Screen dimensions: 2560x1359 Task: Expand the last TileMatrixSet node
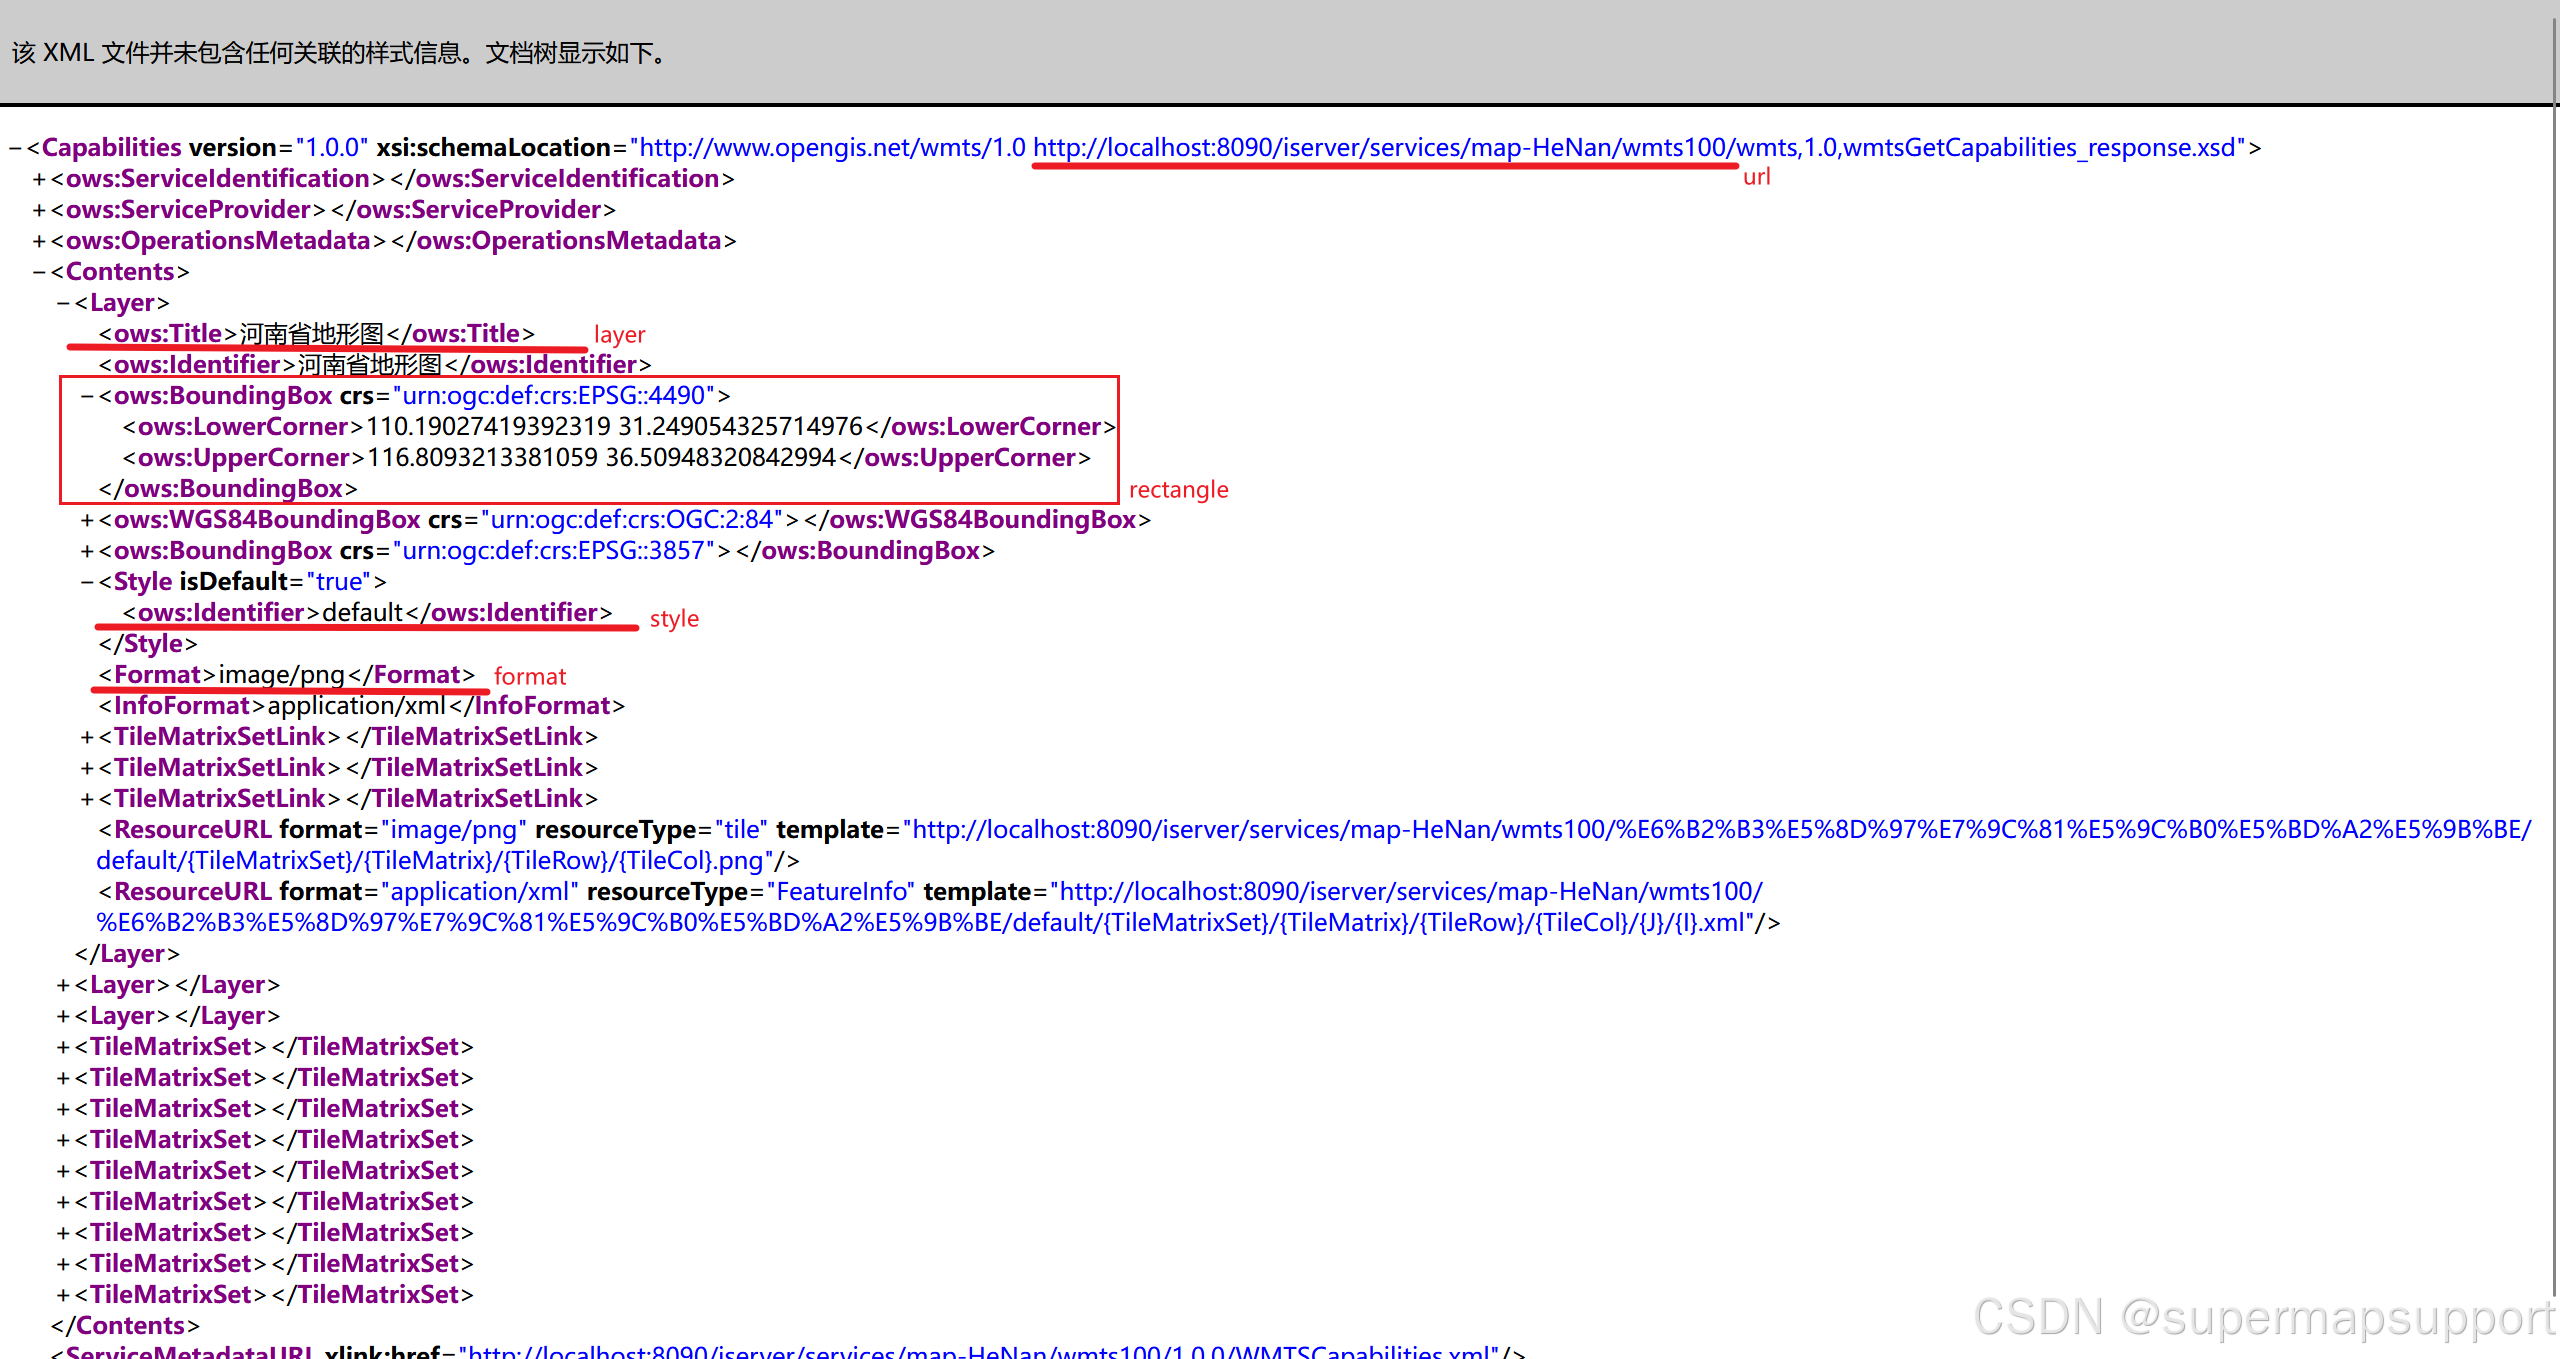click(x=63, y=1295)
